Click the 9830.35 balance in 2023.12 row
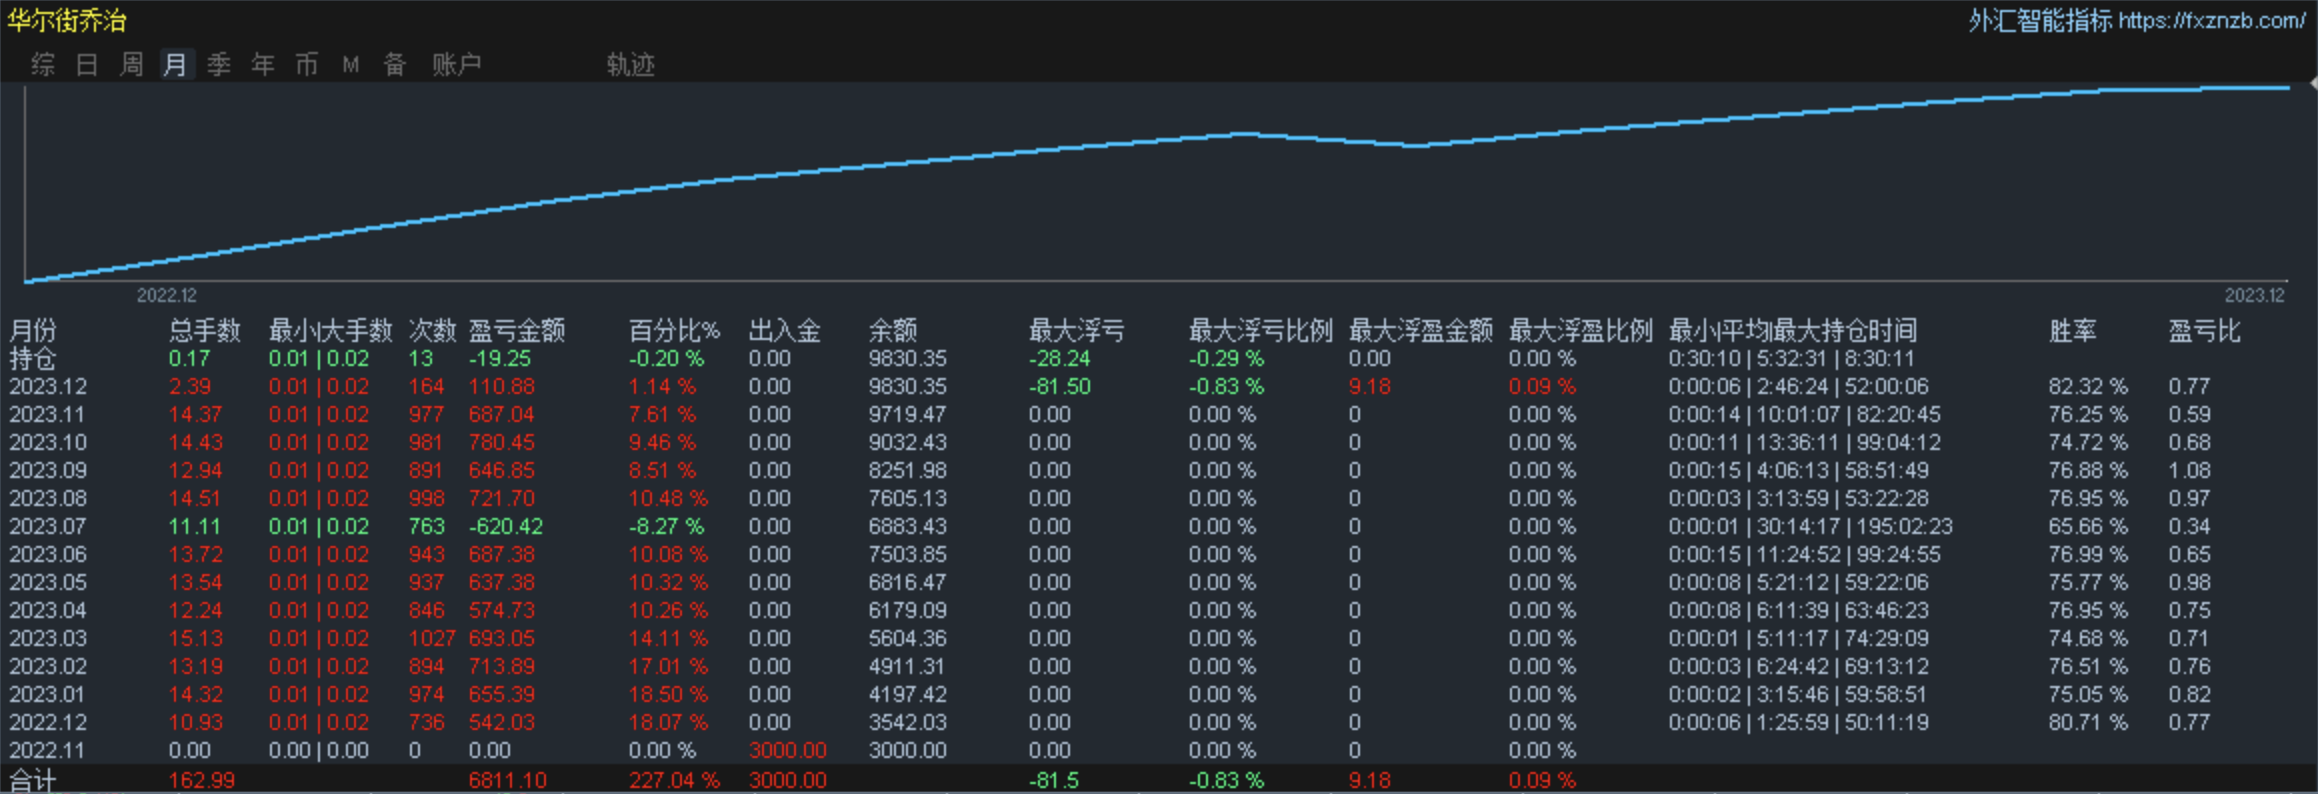 [x=907, y=386]
